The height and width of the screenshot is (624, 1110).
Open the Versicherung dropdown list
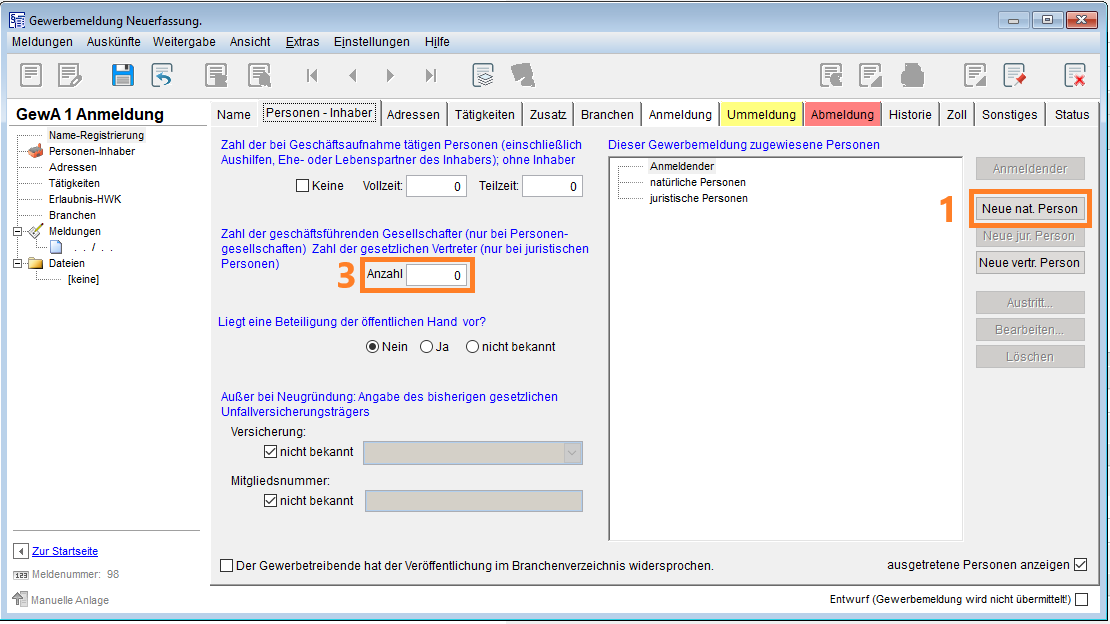(x=573, y=452)
